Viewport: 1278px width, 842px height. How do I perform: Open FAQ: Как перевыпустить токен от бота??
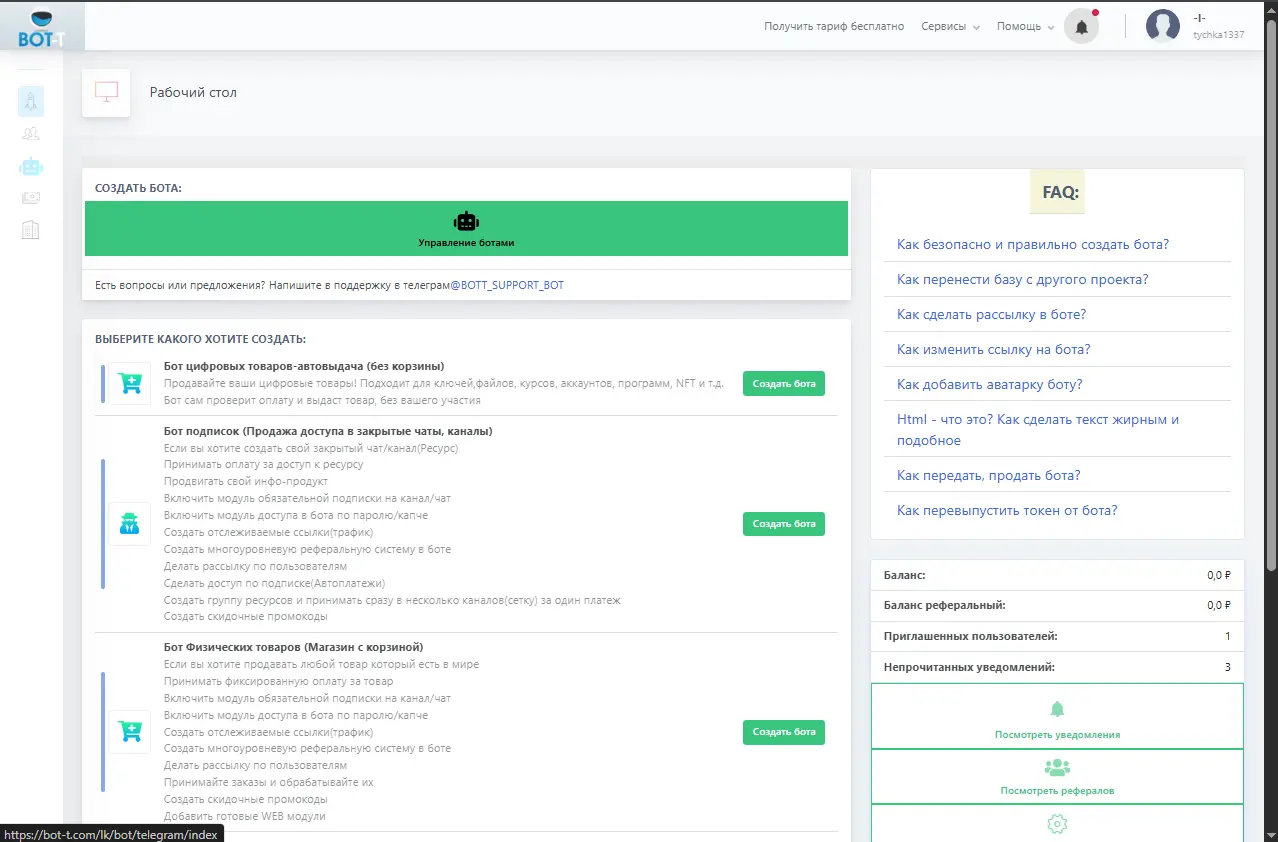1007,510
